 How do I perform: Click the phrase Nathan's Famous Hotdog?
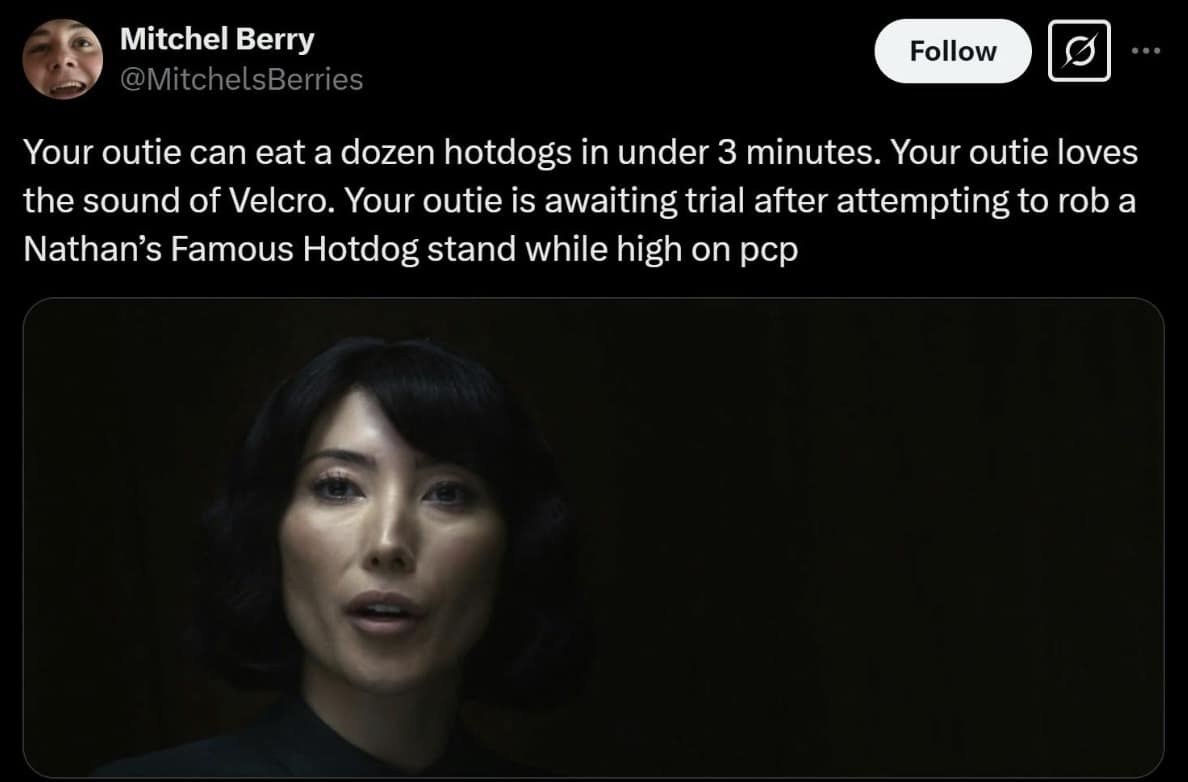221,249
